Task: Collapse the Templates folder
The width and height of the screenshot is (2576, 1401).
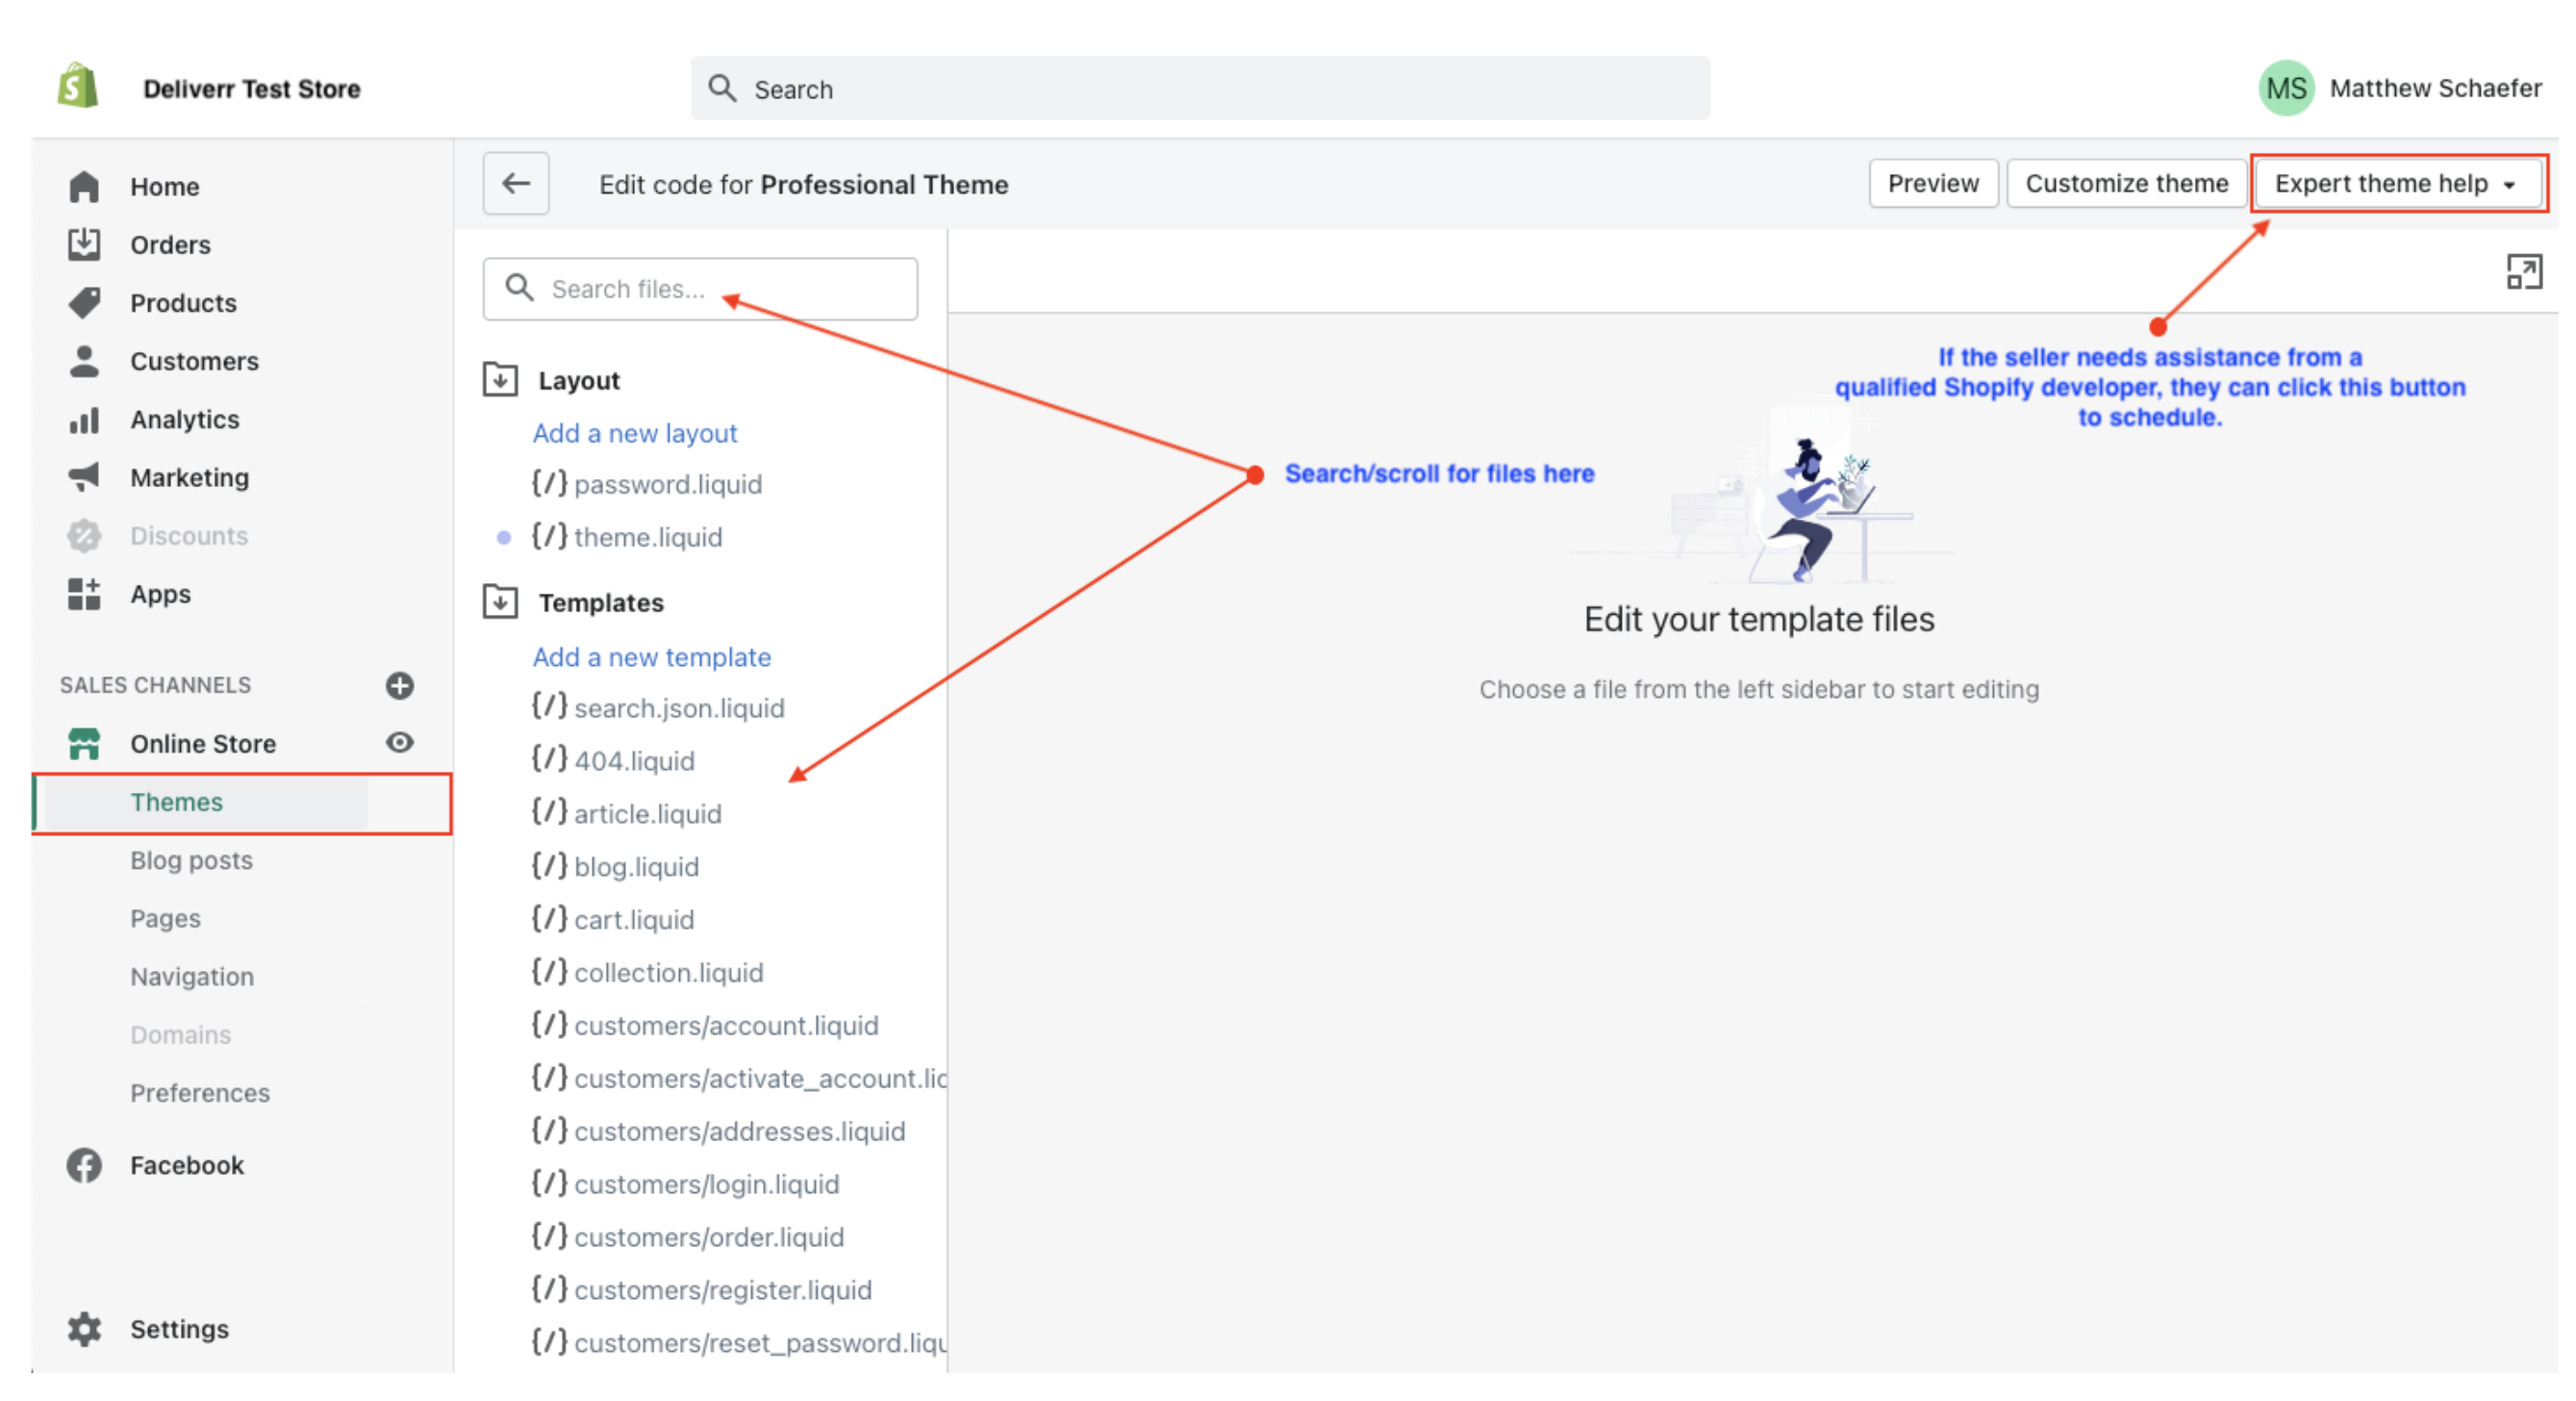Action: 500,603
